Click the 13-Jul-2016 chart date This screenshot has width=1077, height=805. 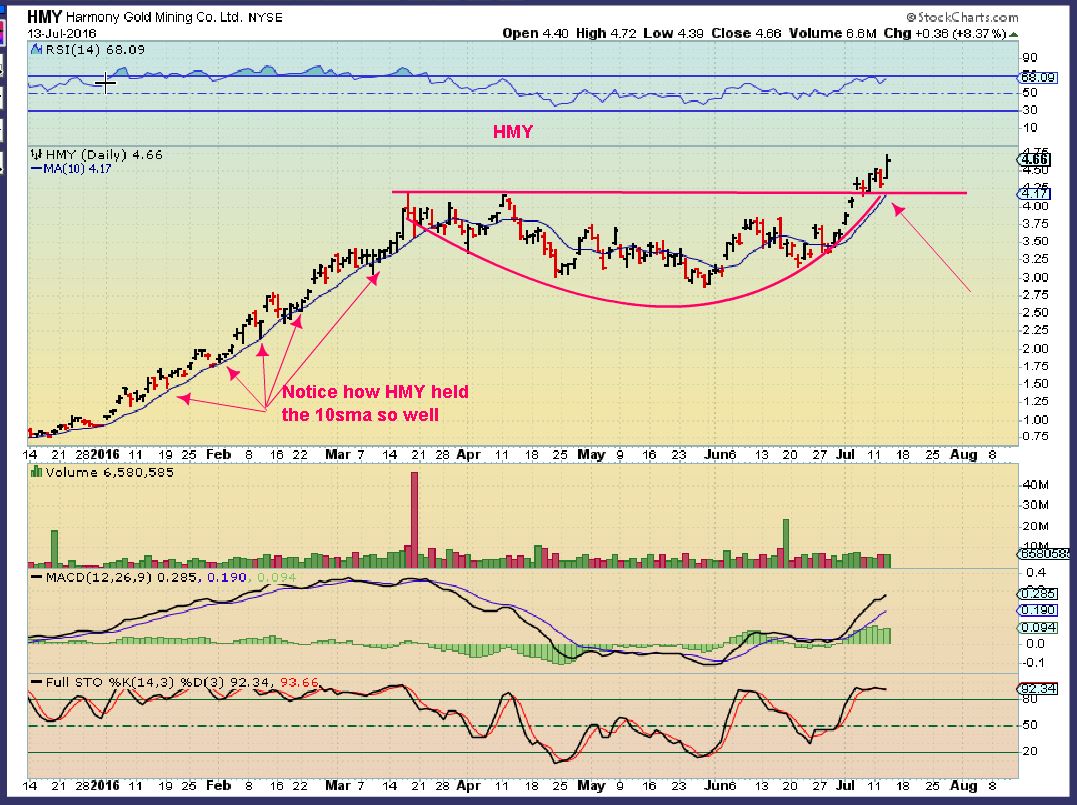point(62,33)
